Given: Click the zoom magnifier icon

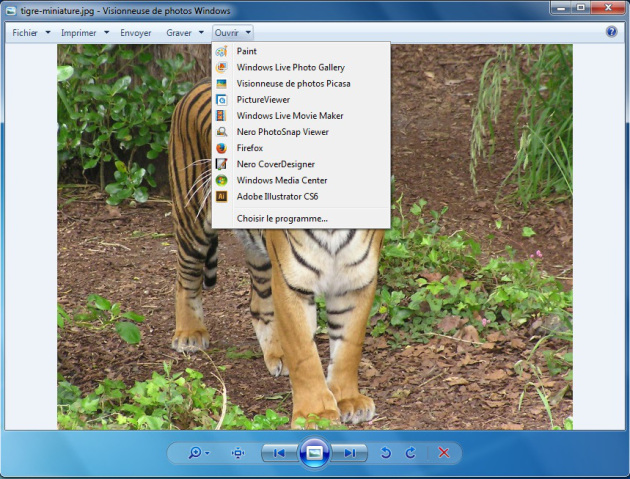Looking at the screenshot, I should [194, 453].
